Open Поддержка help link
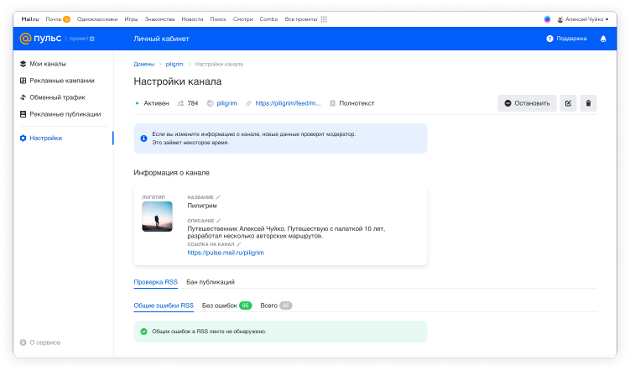 tap(567, 39)
